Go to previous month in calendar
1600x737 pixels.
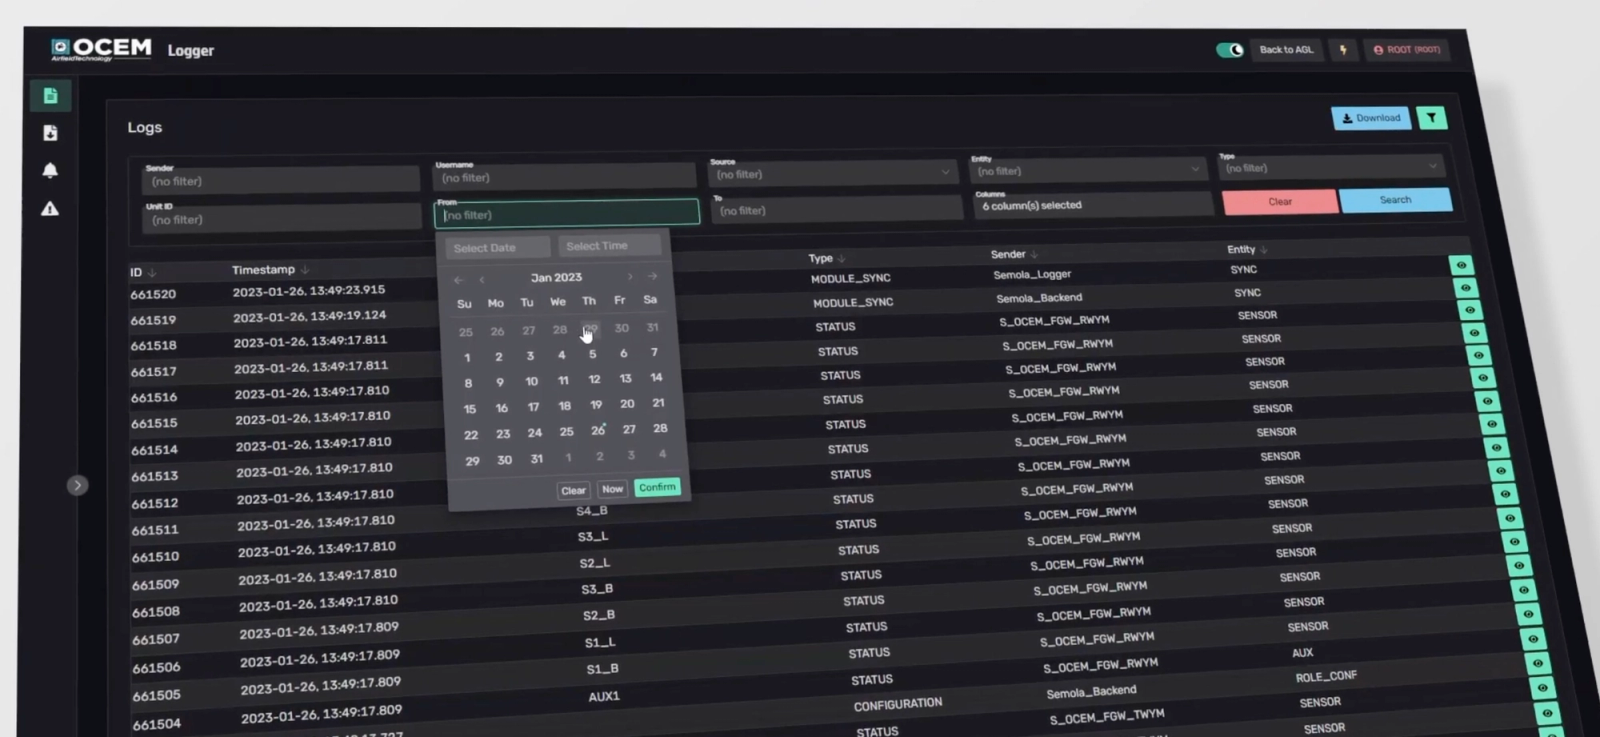click(482, 280)
